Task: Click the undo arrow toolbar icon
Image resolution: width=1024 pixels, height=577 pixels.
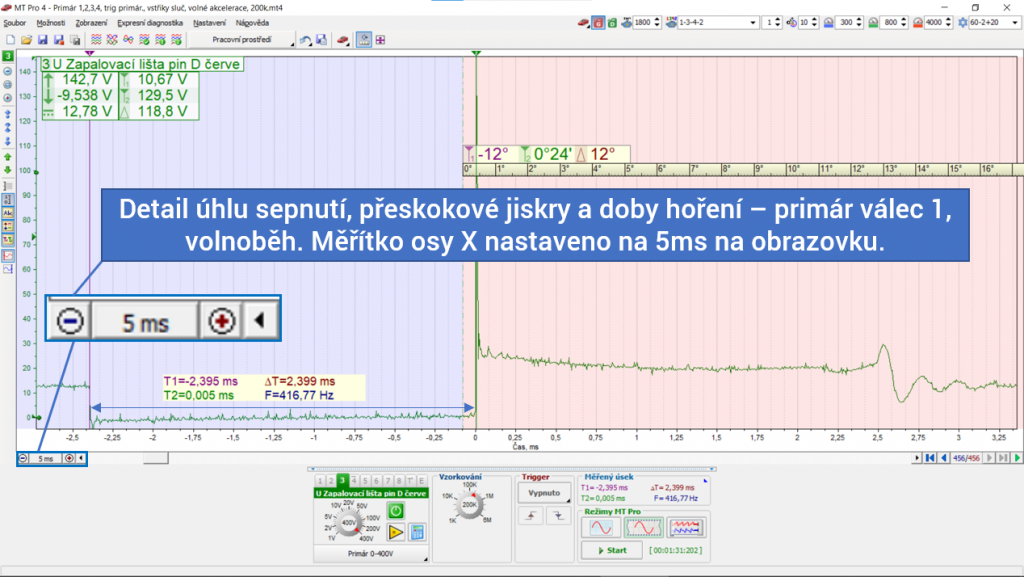Action: click(305, 40)
